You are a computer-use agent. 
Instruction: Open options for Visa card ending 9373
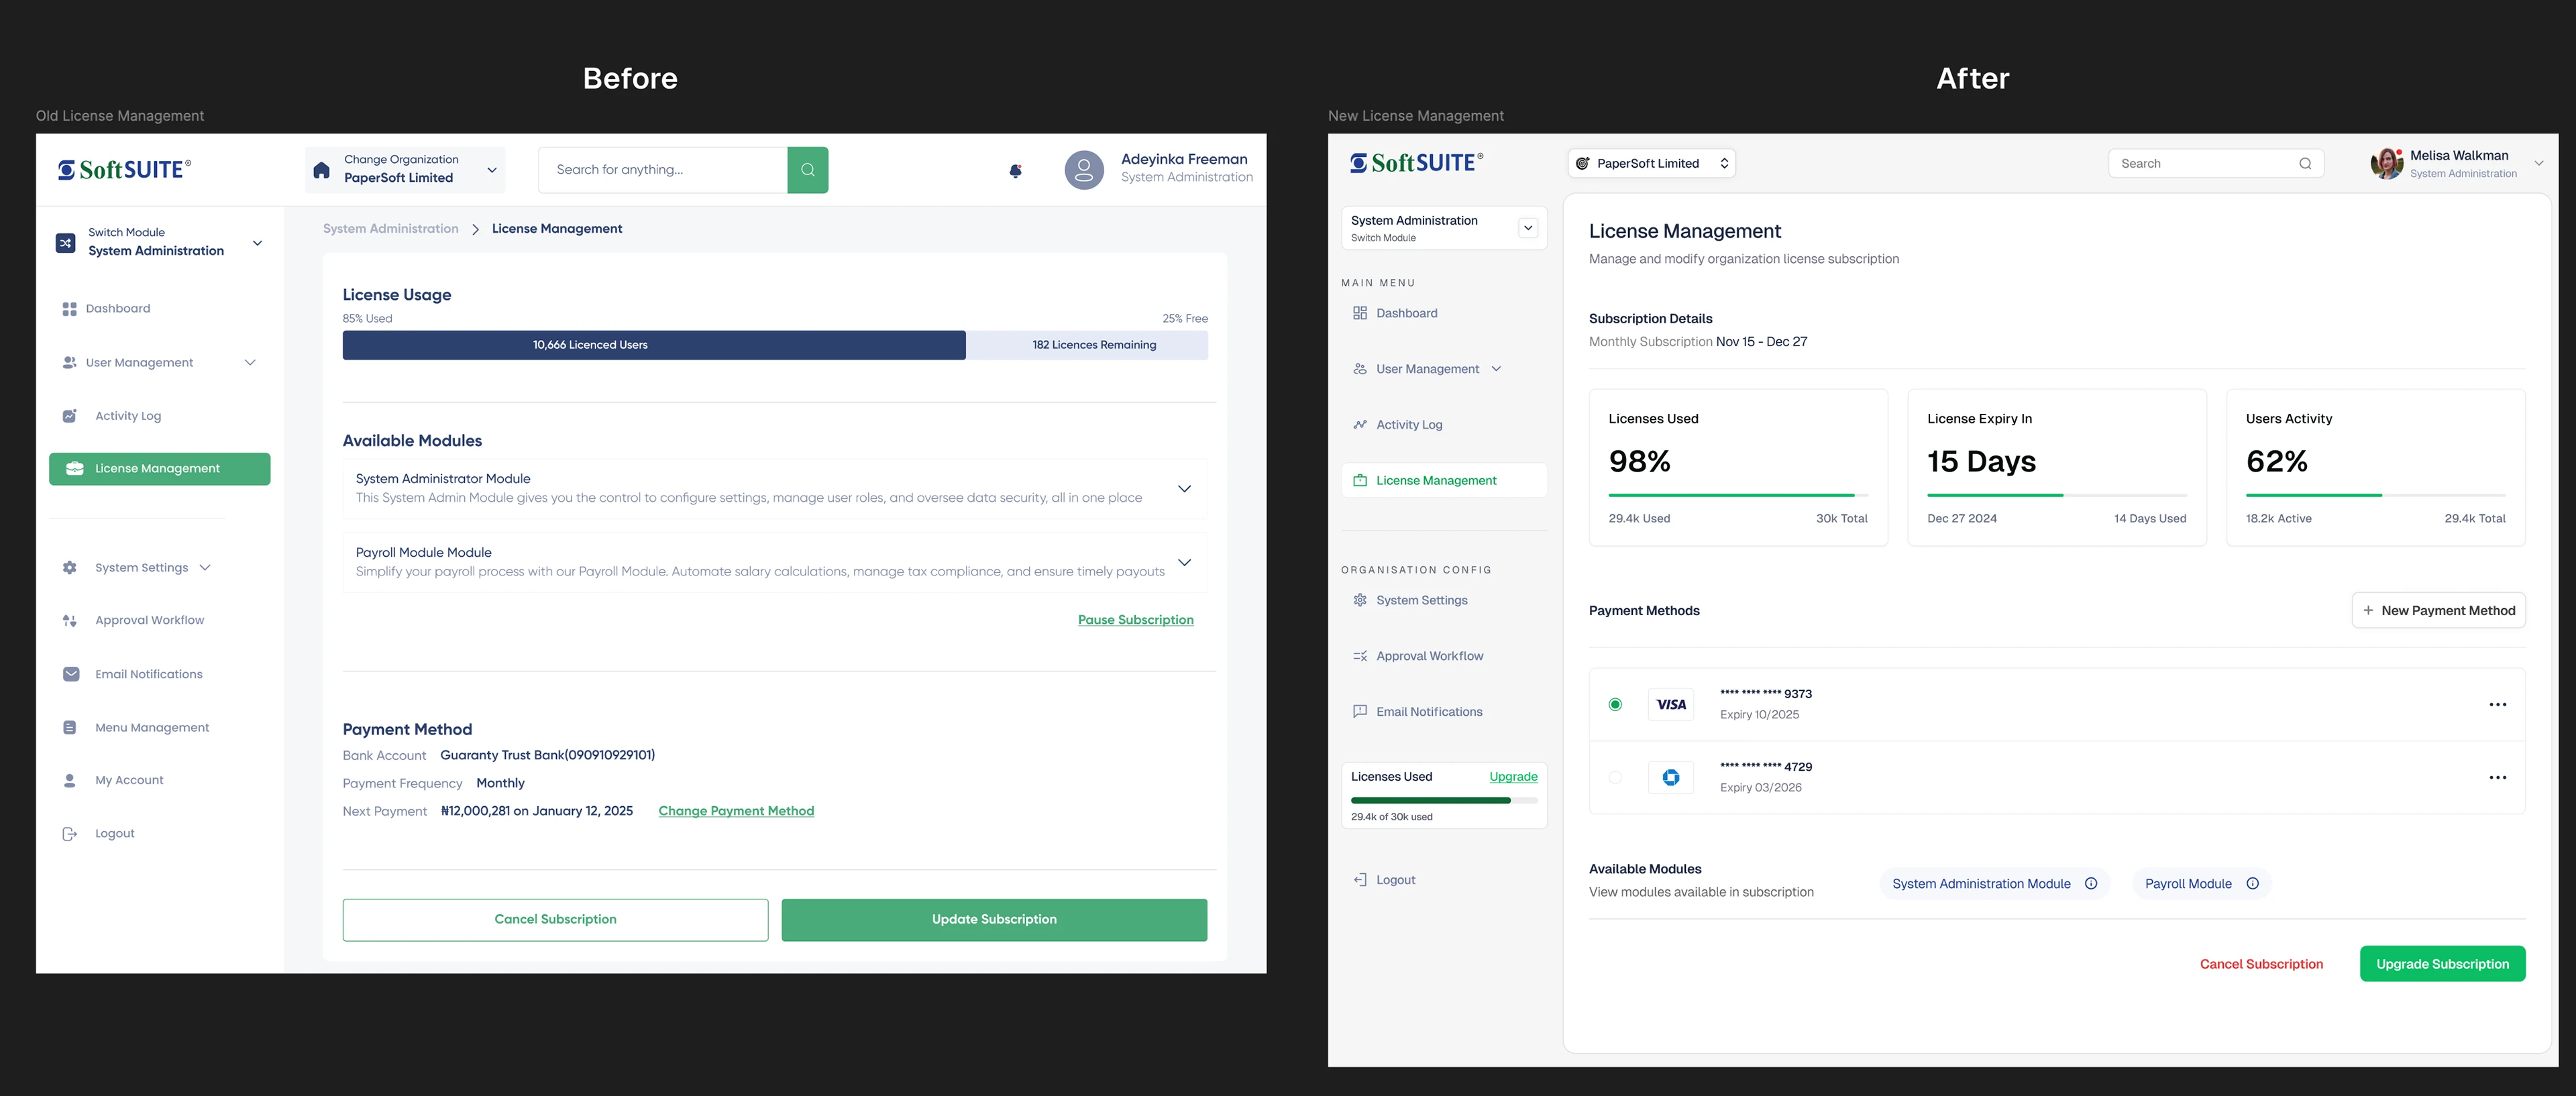pyautogui.click(x=2497, y=705)
